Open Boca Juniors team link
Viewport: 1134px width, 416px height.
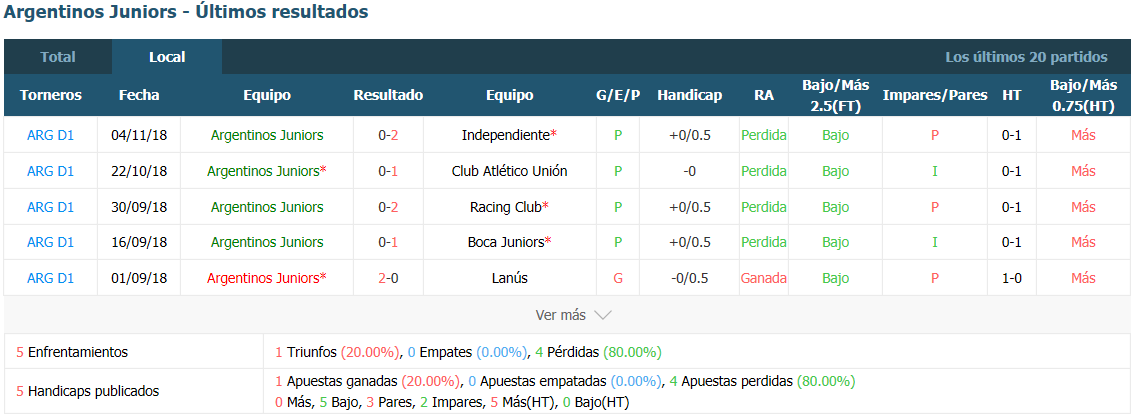tap(506, 242)
